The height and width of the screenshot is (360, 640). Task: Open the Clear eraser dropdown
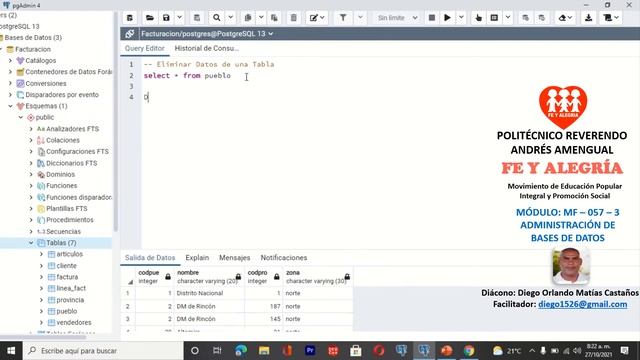point(565,18)
